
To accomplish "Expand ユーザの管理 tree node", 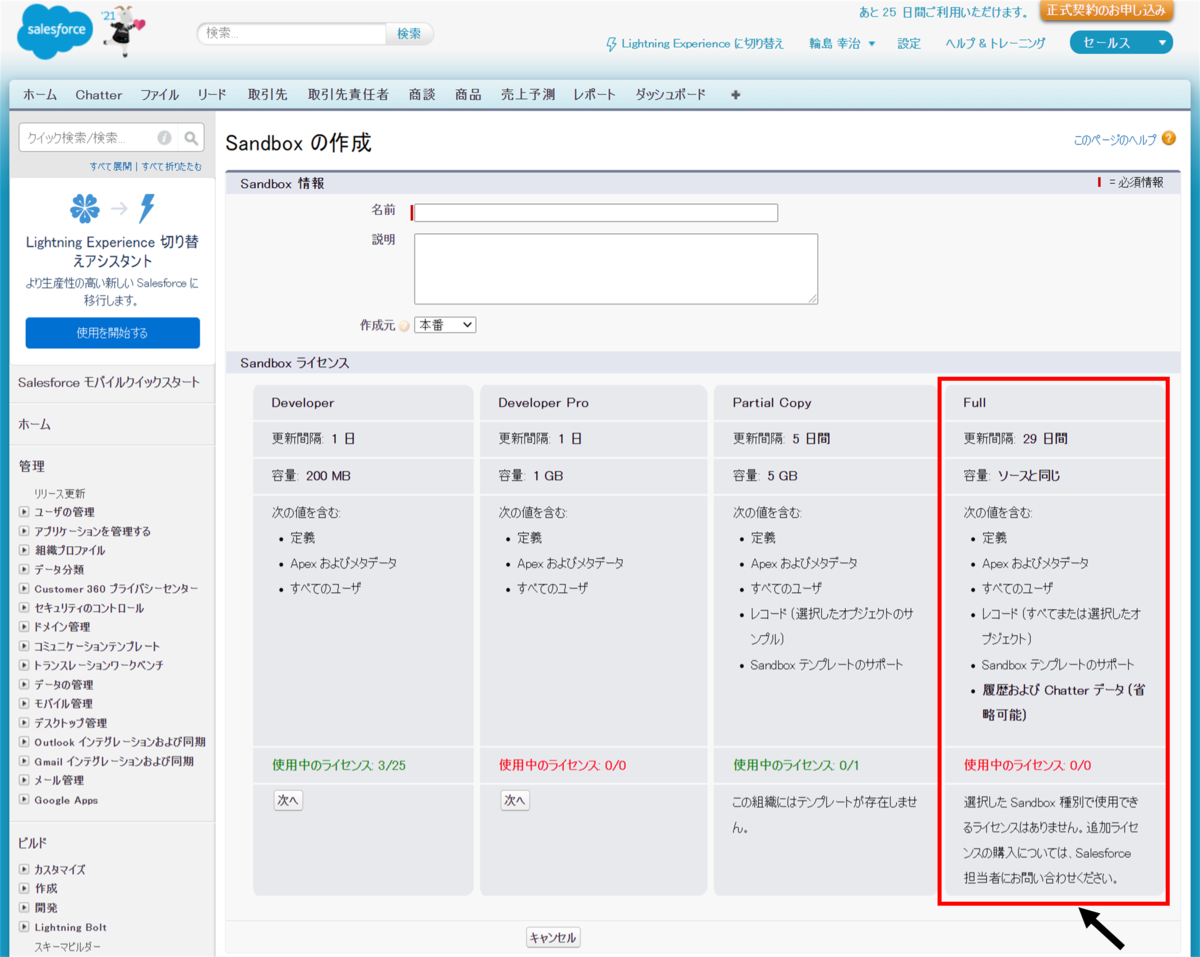I will [24, 512].
